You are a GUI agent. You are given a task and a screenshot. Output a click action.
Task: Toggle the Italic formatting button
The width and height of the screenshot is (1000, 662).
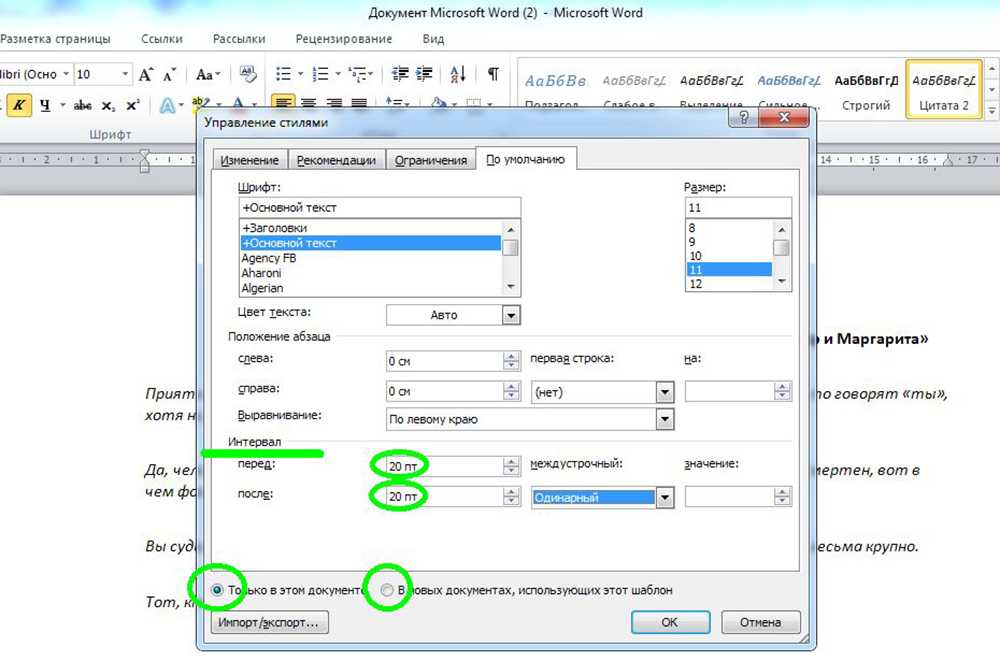pyautogui.click(x=20, y=105)
